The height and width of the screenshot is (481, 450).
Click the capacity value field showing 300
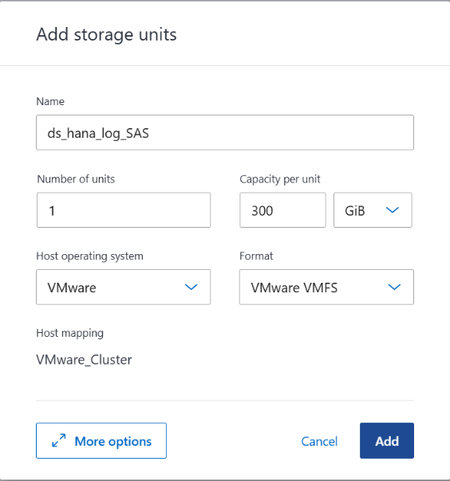pyautogui.click(x=283, y=210)
